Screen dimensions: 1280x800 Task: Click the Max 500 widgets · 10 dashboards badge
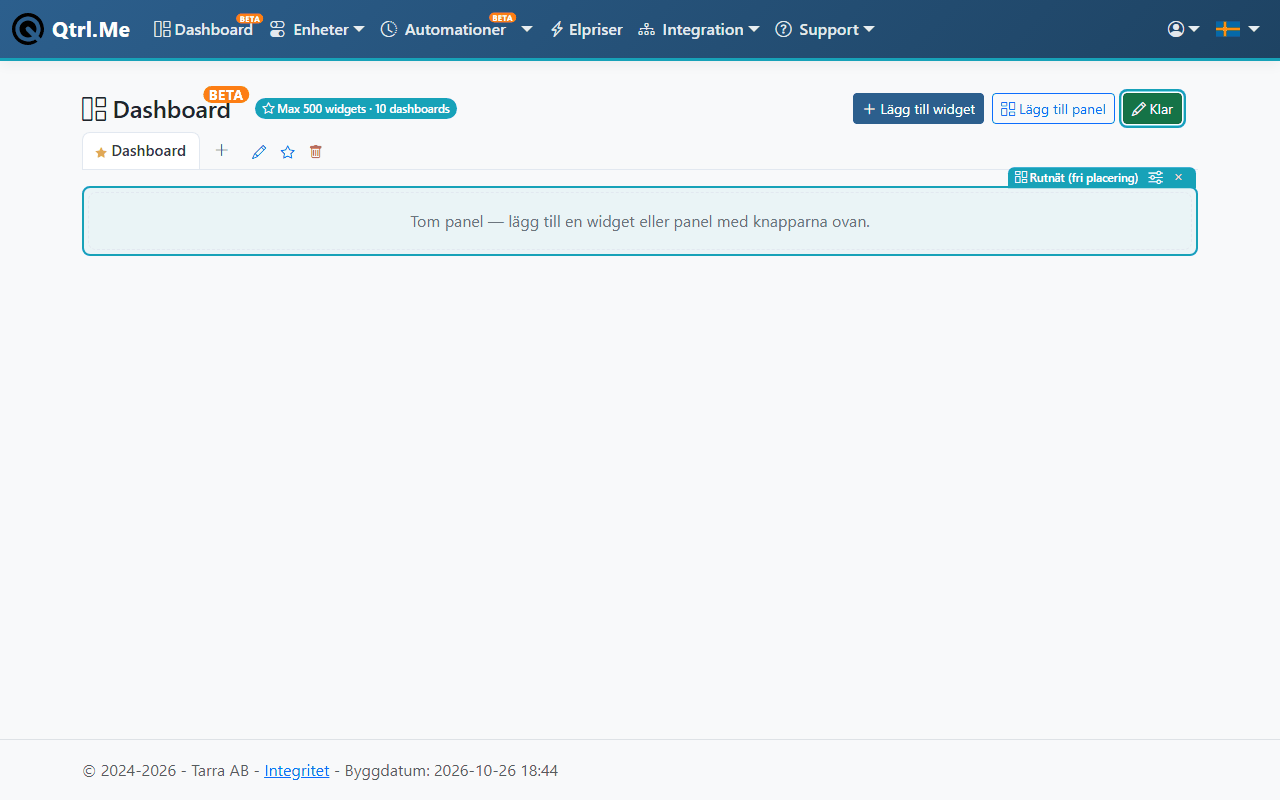pyautogui.click(x=356, y=108)
